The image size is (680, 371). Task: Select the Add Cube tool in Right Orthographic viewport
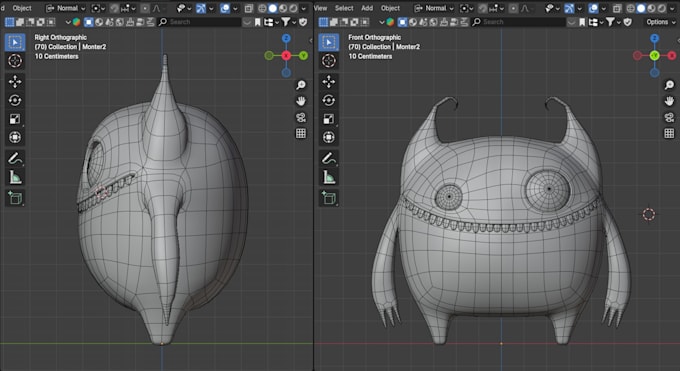[x=15, y=198]
